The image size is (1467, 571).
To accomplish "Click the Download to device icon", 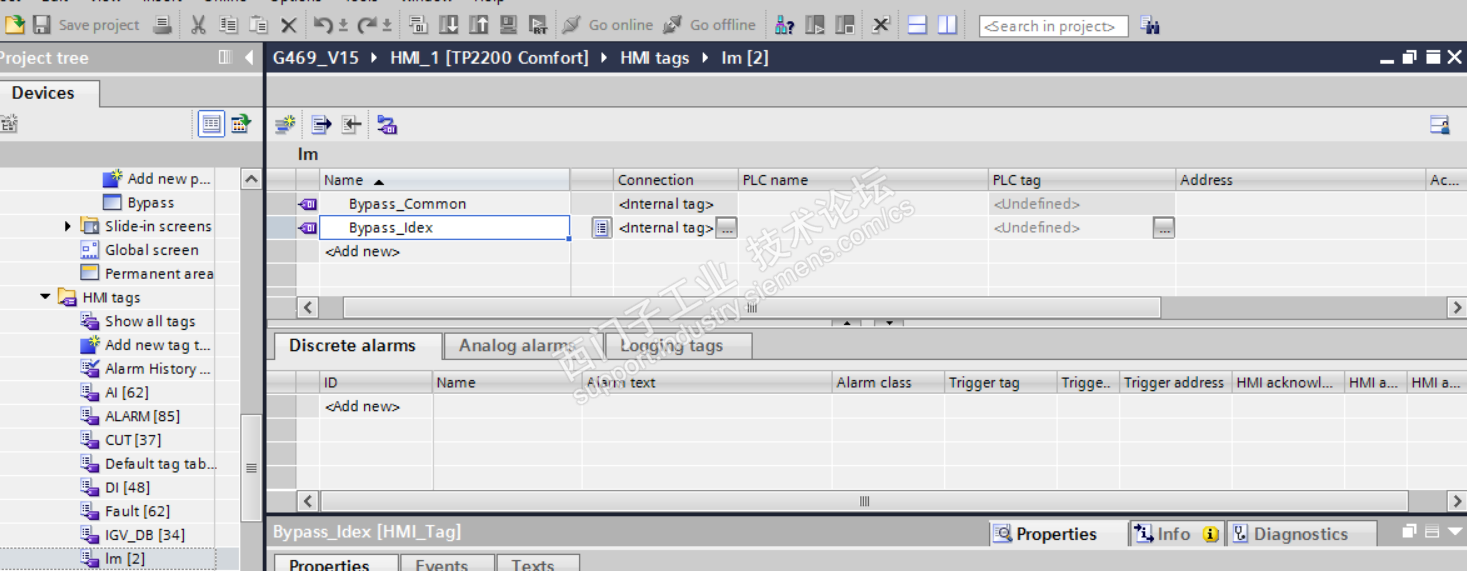I will [x=449, y=25].
